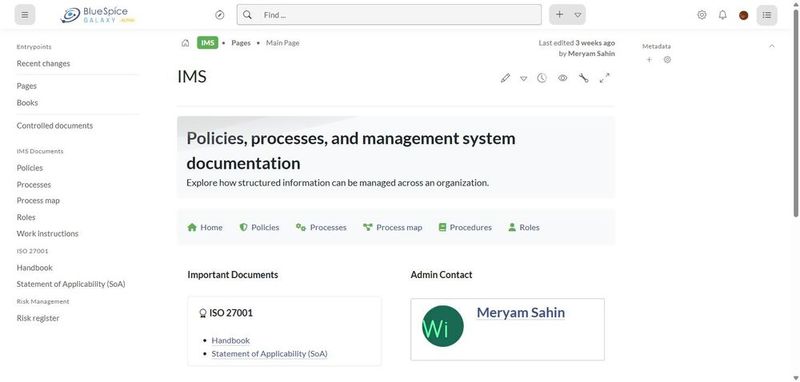The height and width of the screenshot is (382, 800).
Task: Open sidebar Statement of Applicability (SoA)
Action: point(71,284)
